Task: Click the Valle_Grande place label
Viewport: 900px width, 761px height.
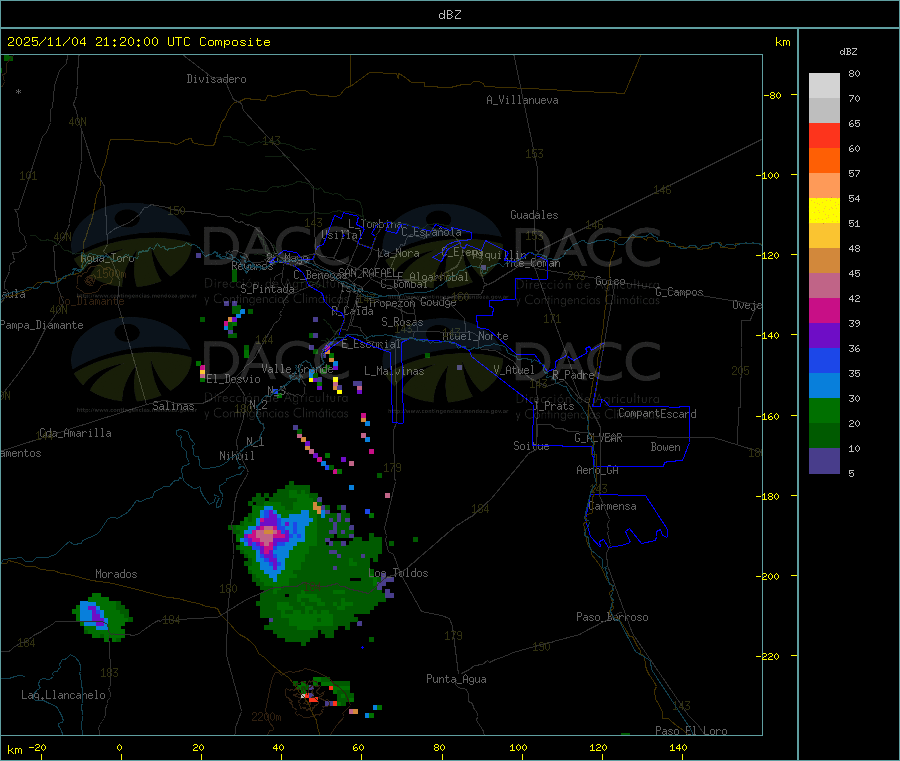Action: [297, 368]
